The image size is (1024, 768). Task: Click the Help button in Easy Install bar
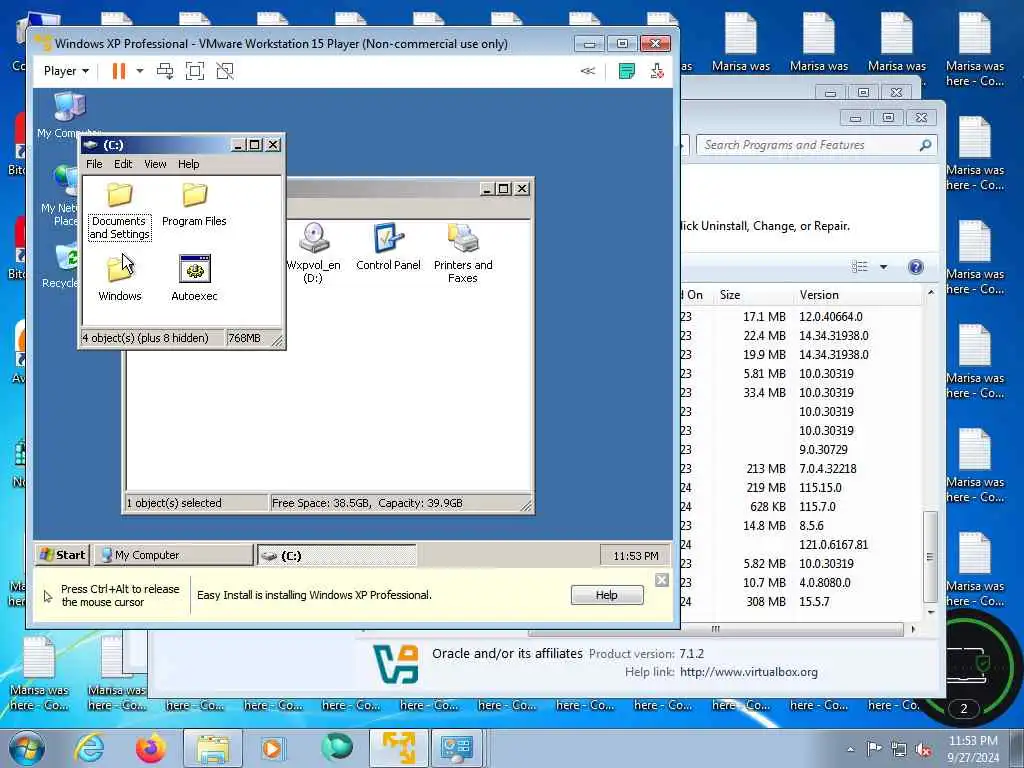pos(607,595)
